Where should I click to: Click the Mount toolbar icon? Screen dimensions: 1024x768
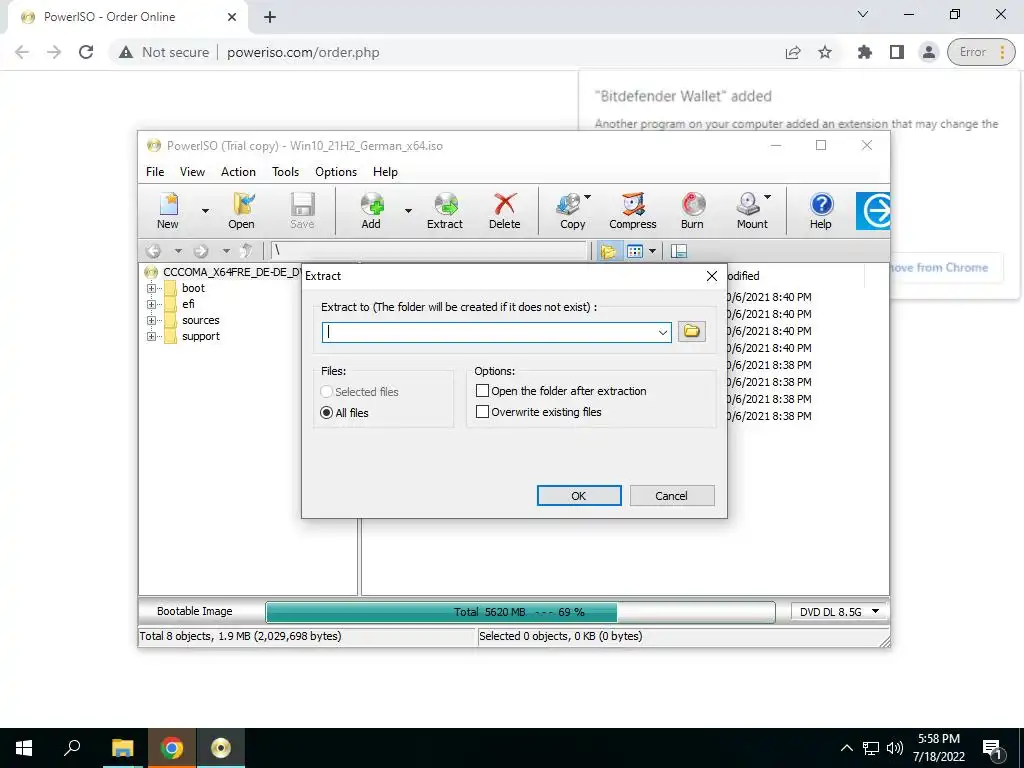pos(750,210)
